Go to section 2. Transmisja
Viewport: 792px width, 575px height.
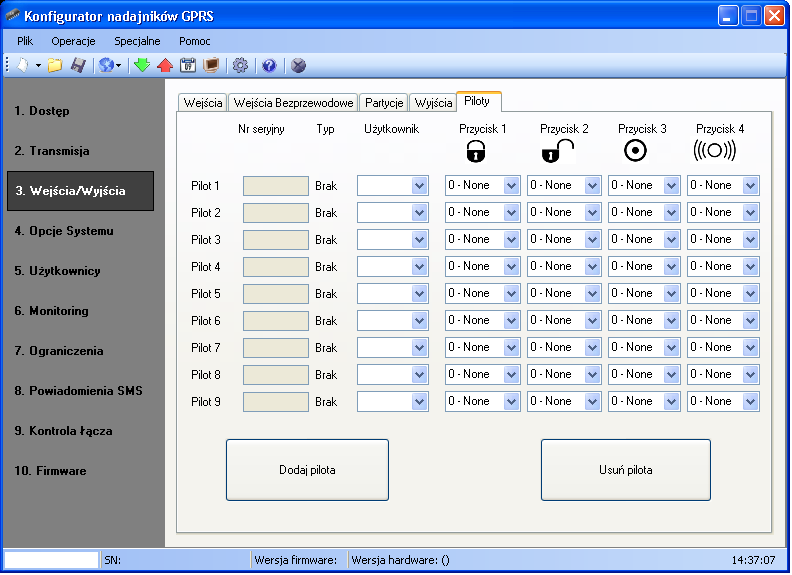click(52, 151)
